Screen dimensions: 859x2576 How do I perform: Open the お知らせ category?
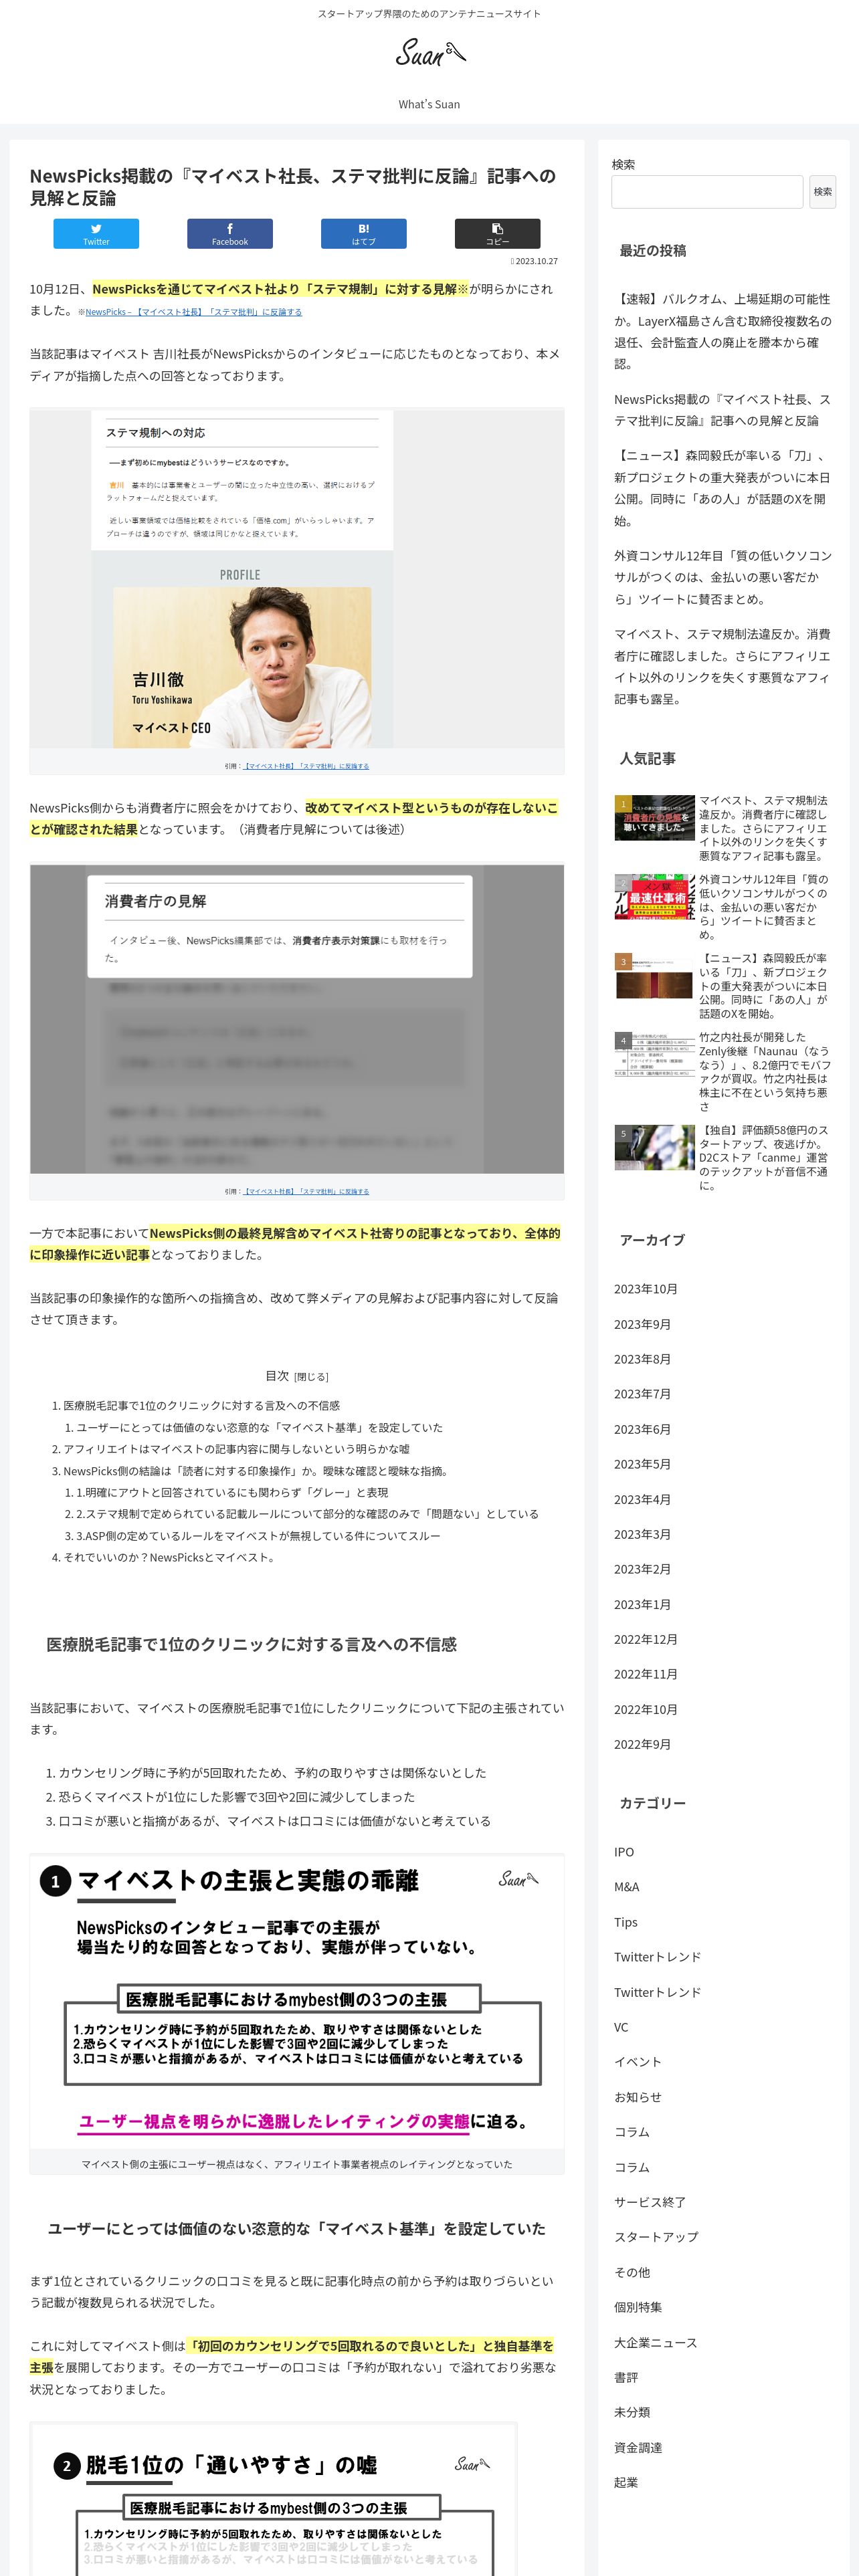[x=638, y=2097]
